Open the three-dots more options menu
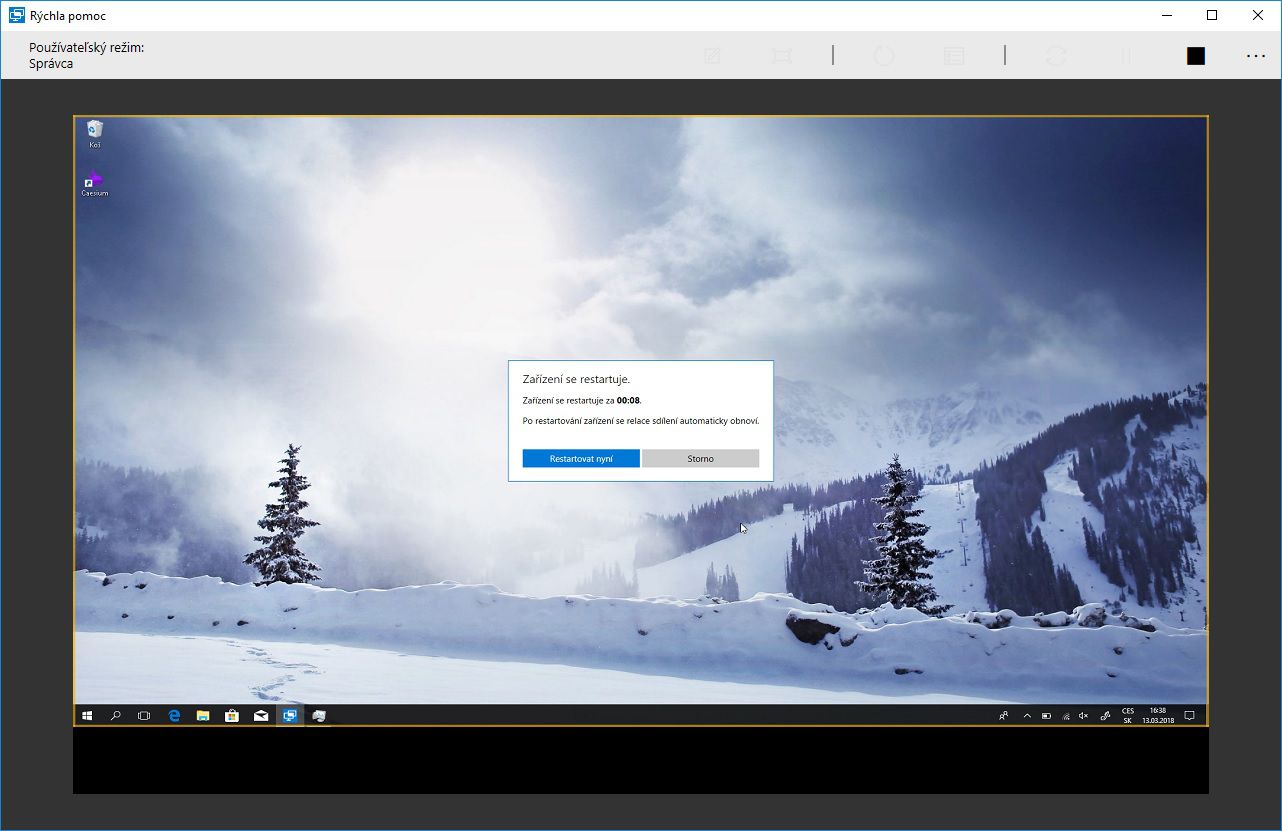The image size is (1282, 831). click(x=1255, y=56)
